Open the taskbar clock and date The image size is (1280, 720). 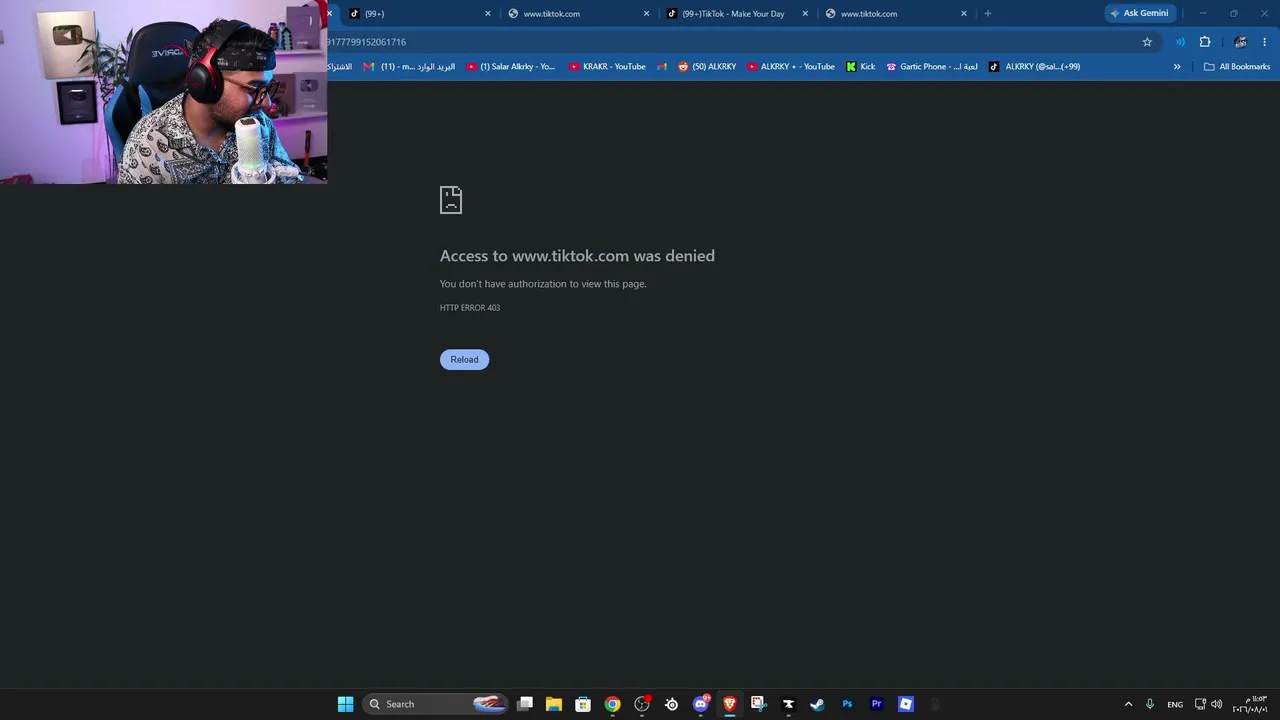click(1250, 704)
